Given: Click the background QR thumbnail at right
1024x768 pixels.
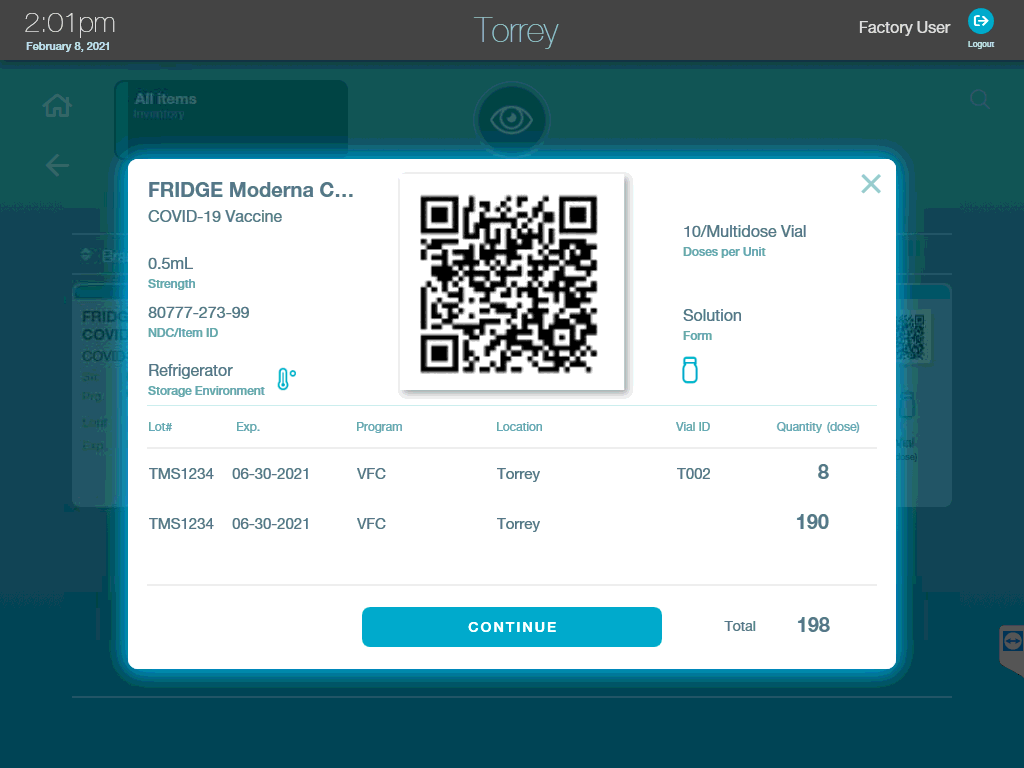Looking at the screenshot, I should [912, 336].
